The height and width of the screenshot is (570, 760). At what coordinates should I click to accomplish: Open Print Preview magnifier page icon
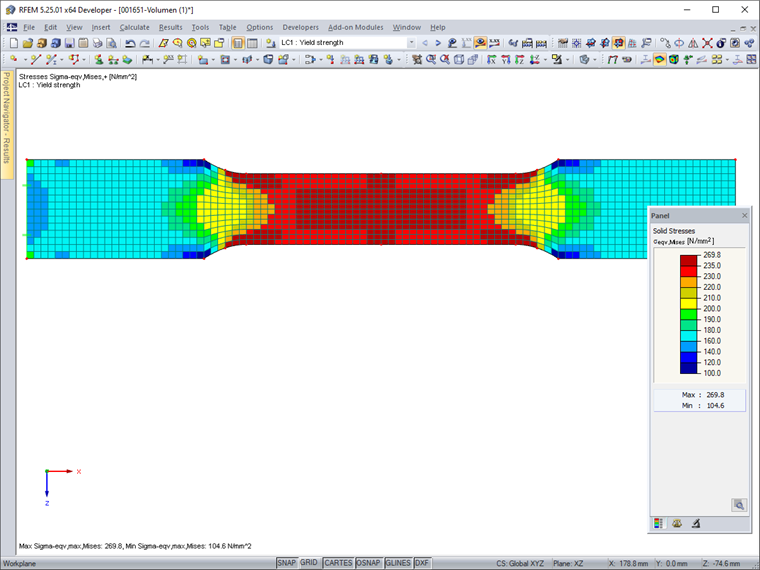(111, 43)
